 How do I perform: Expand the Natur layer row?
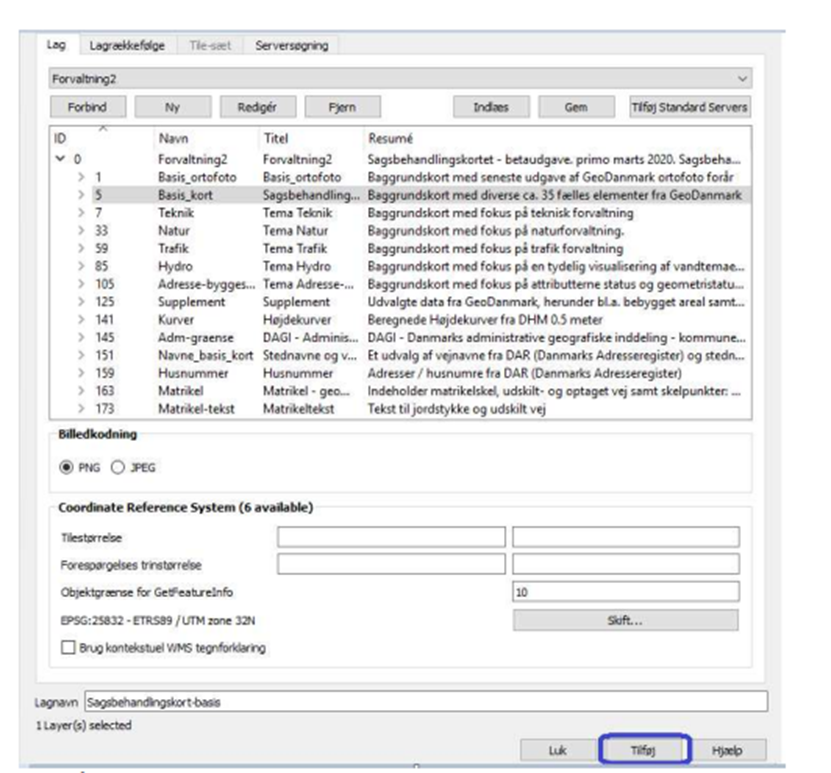click(81, 230)
